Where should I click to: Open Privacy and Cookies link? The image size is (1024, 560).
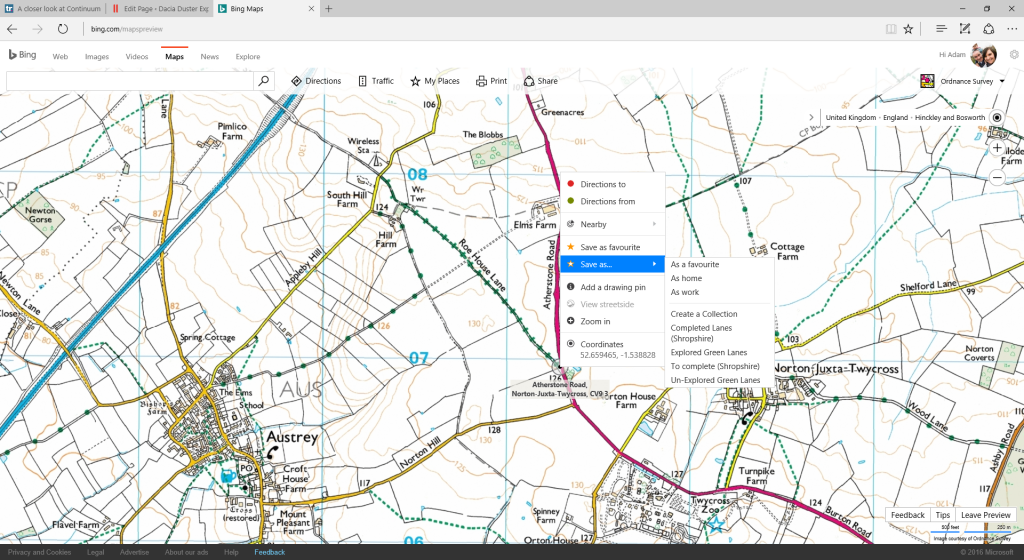point(40,552)
